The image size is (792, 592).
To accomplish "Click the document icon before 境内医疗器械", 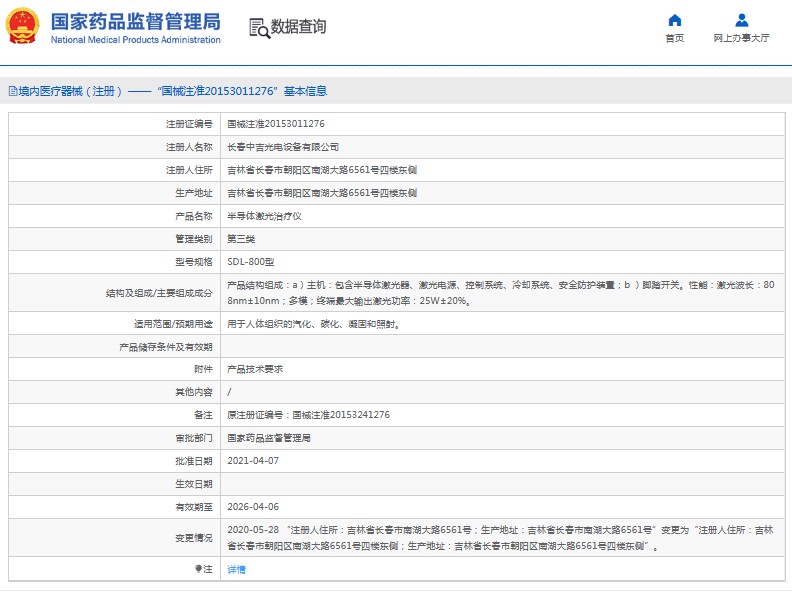I will [13, 91].
